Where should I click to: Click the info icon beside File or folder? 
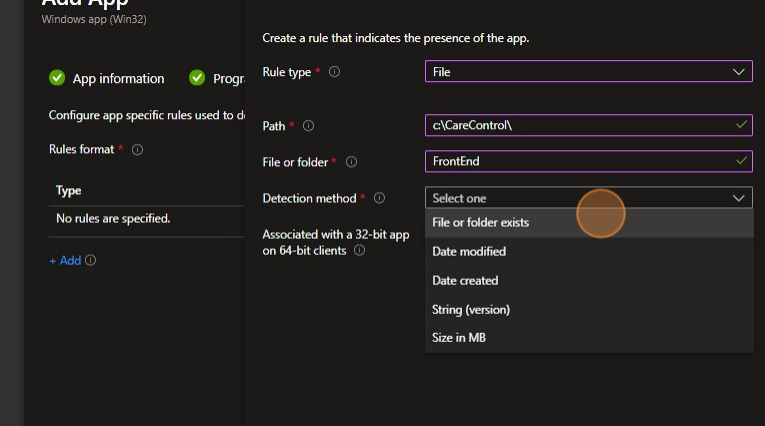click(x=351, y=162)
